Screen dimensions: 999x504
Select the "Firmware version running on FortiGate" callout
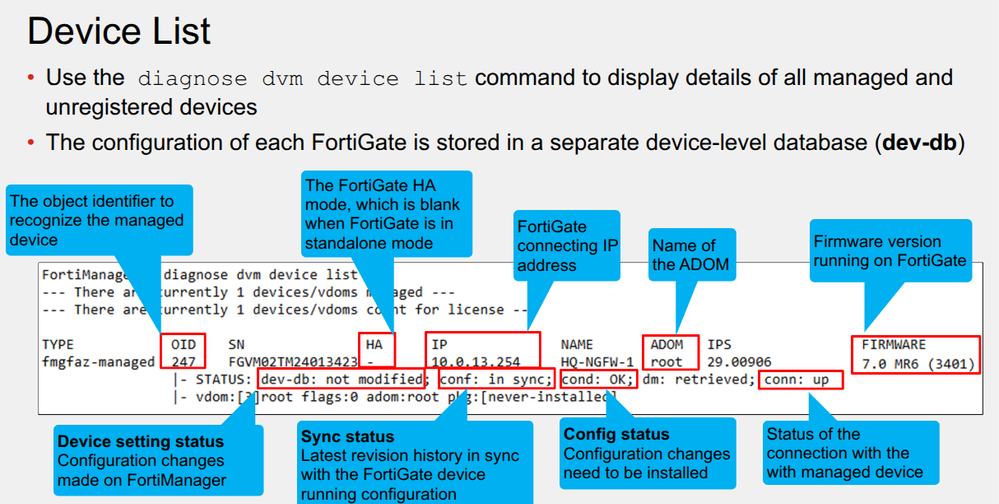[890, 250]
